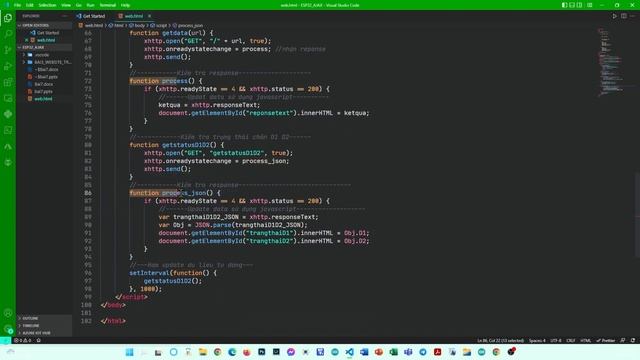Collapse the ESP32_AJAX folder section
This screenshot has height=360, width=640.
[x=44, y=47]
